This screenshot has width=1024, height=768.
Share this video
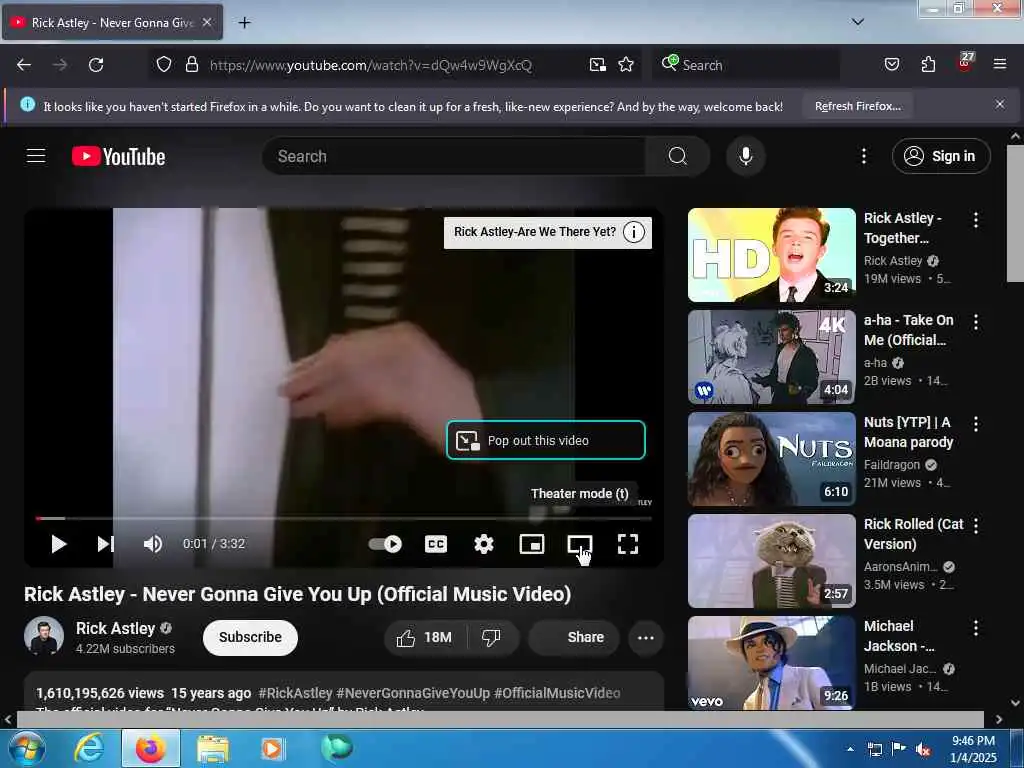coord(574,637)
